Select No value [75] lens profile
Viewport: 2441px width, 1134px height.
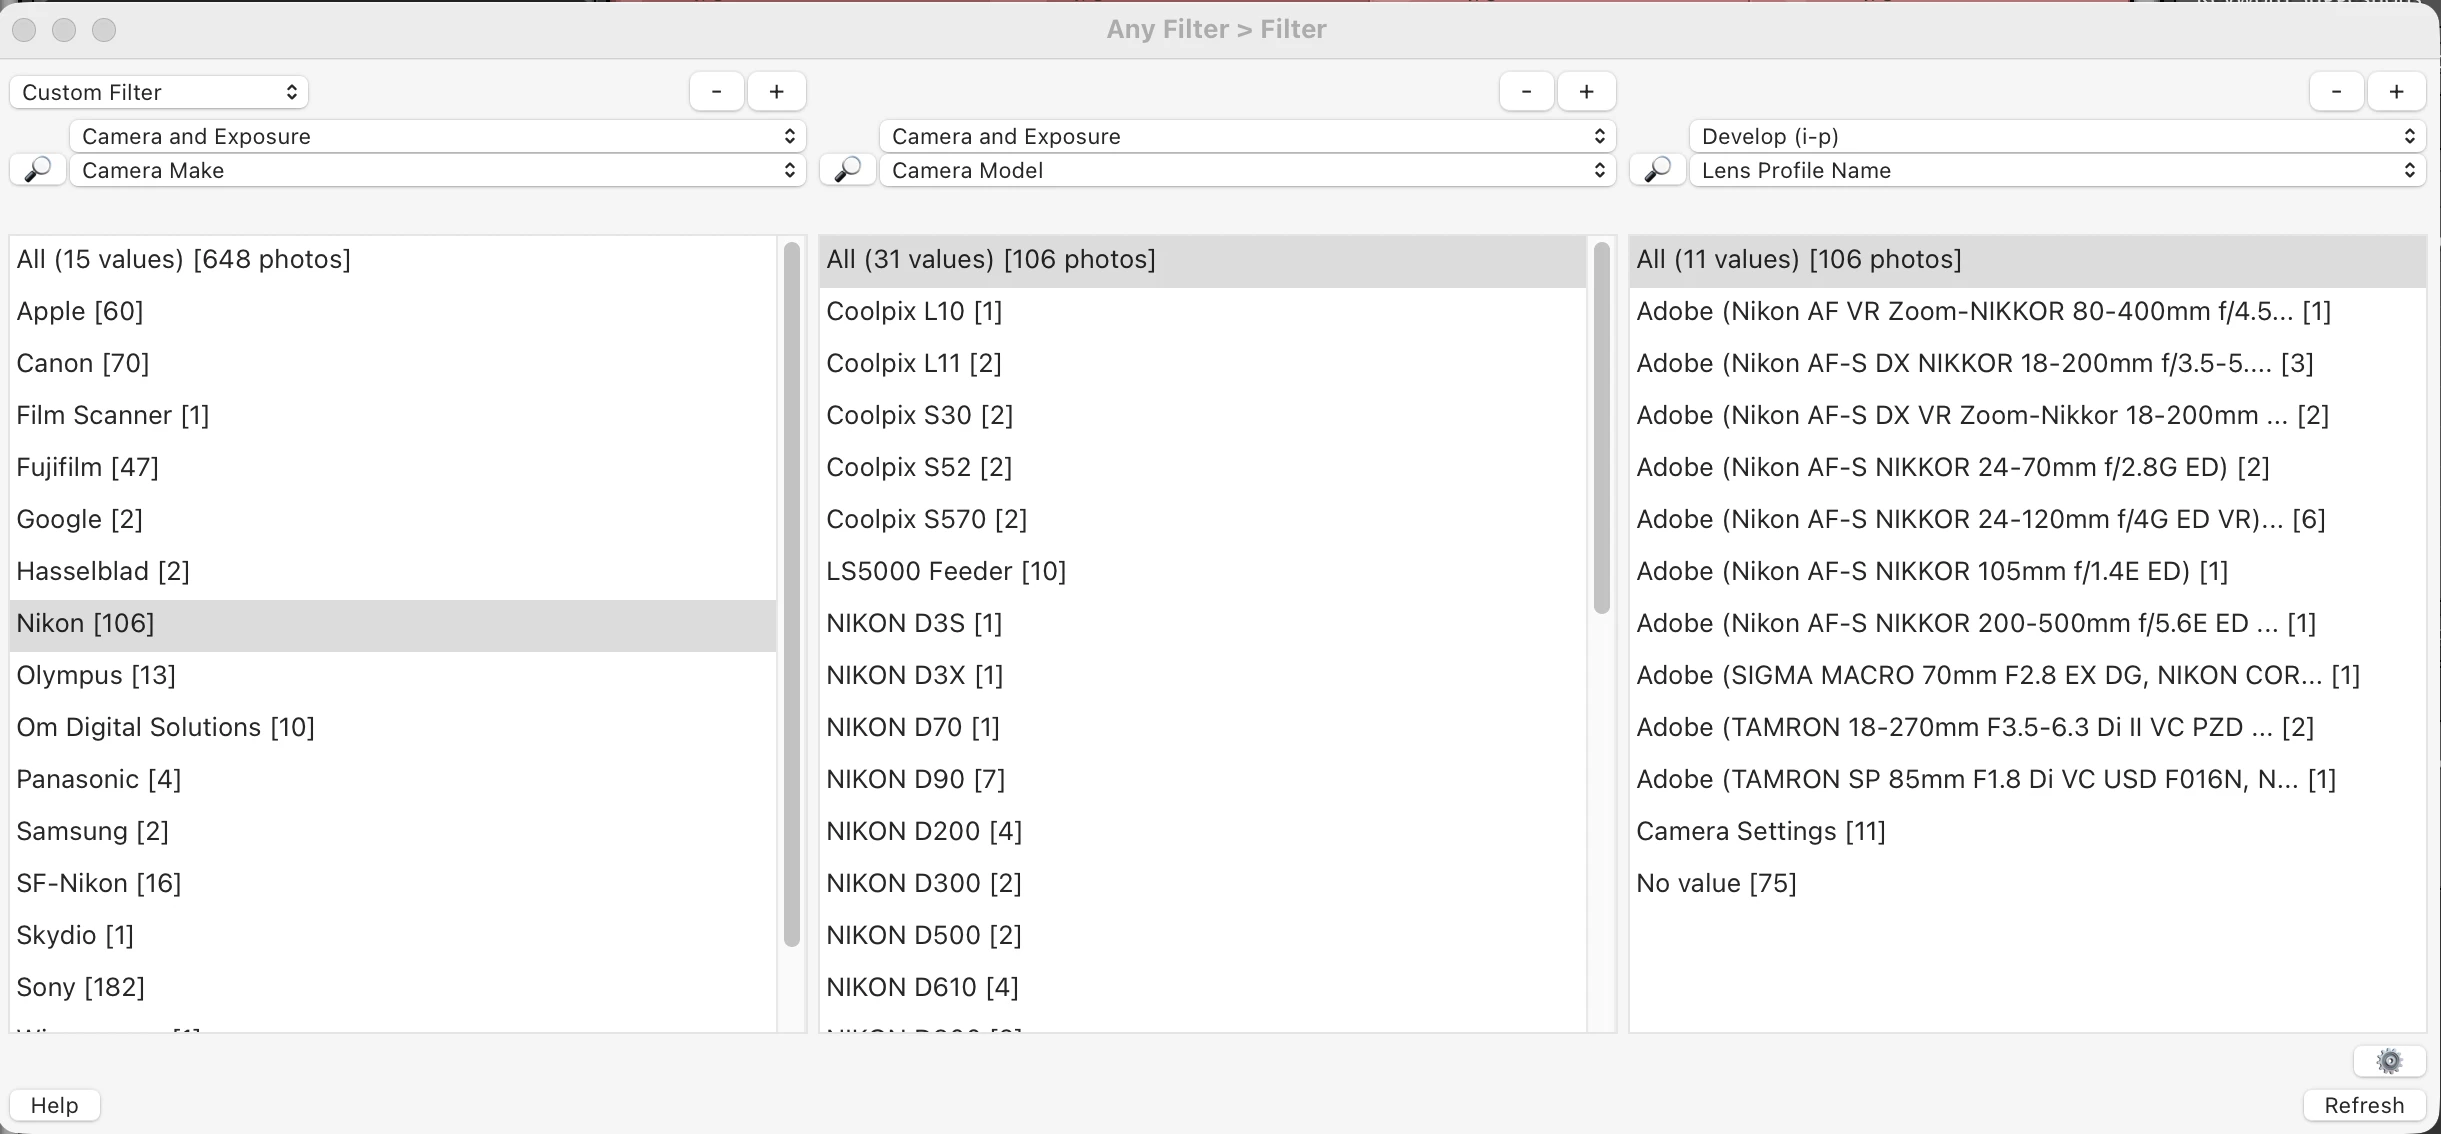pos(2028,884)
